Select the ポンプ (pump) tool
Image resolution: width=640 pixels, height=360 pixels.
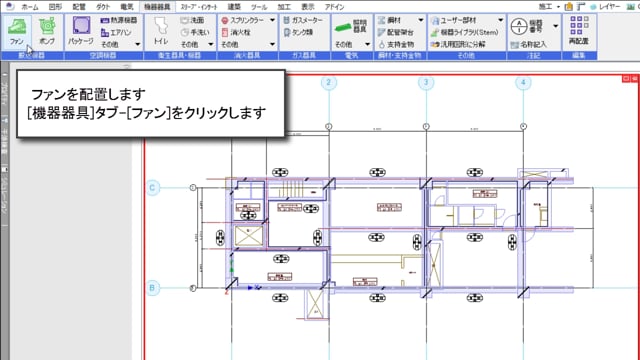point(47,31)
